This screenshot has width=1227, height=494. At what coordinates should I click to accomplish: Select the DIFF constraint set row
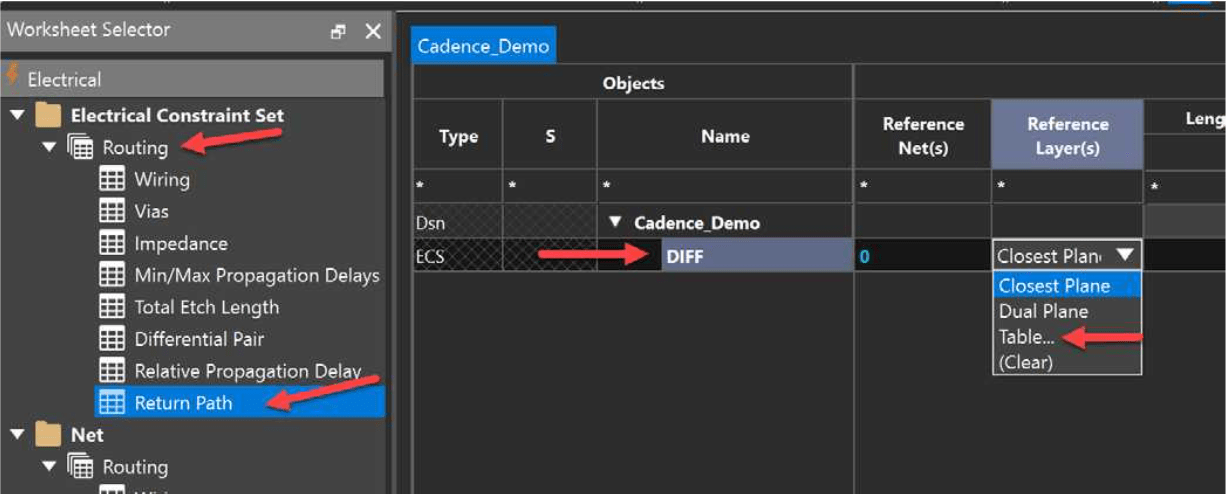coord(757,256)
